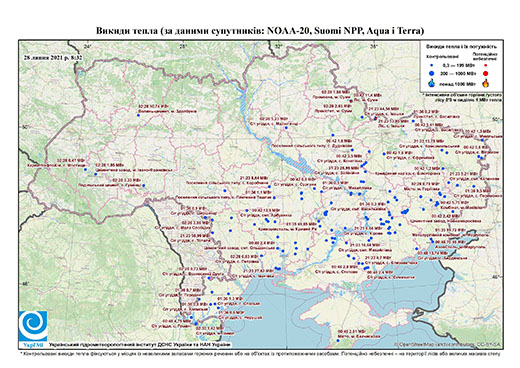Screen dimensions: 520x368
Task: Click the large blue circle in legend
Action: (x=432, y=73)
